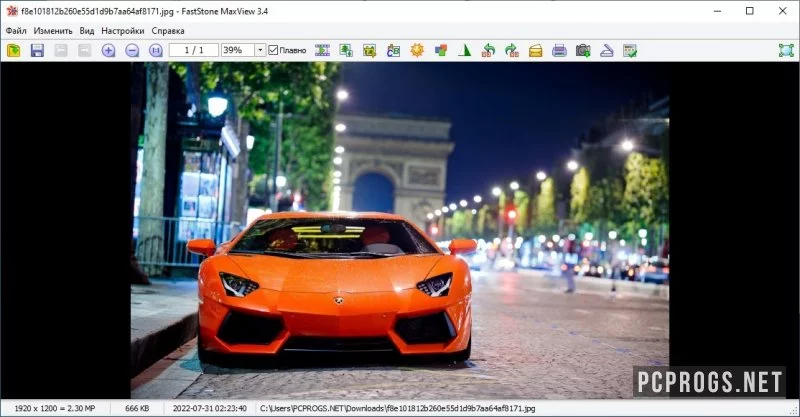
Task: Click the date 2022-07-31 02:23:40
Action: coord(210,408)
